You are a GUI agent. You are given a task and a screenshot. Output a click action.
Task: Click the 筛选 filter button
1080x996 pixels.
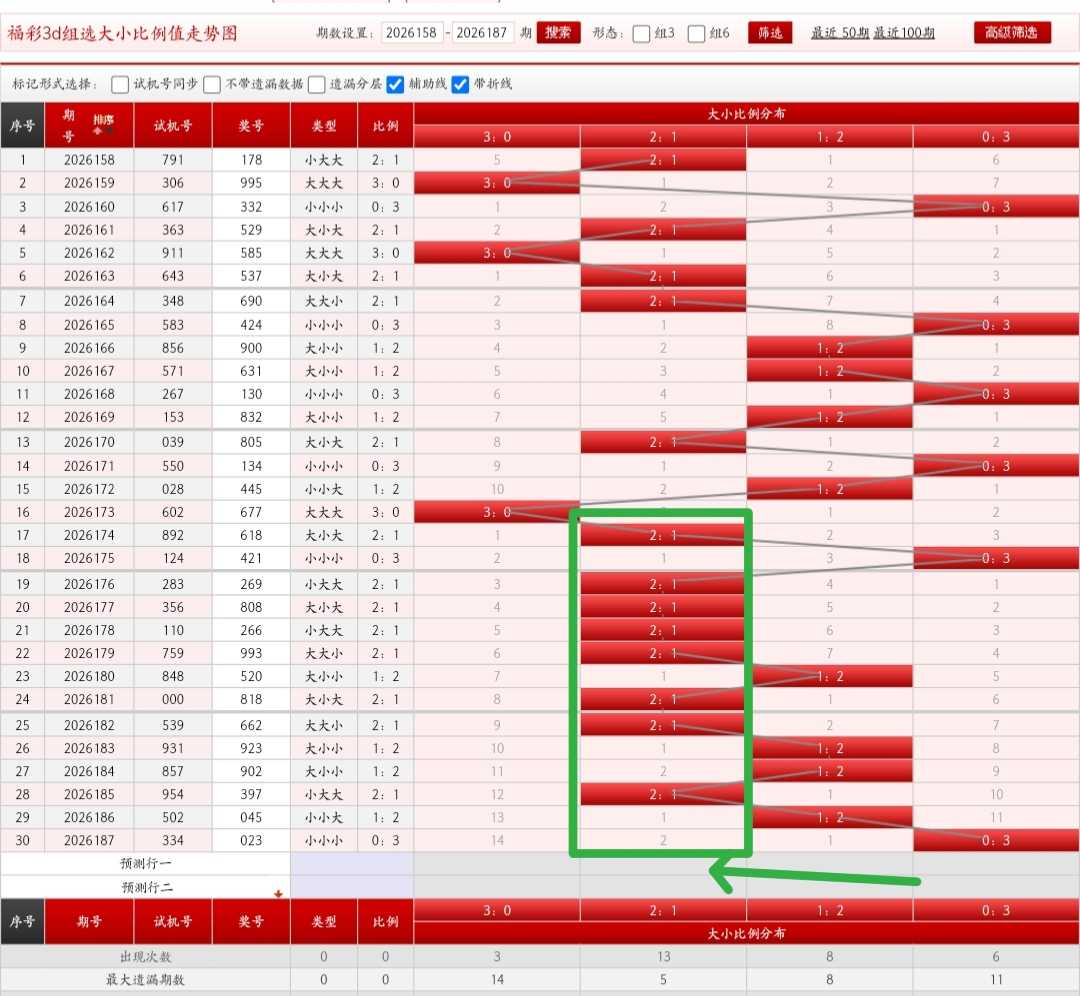point(770,32)
